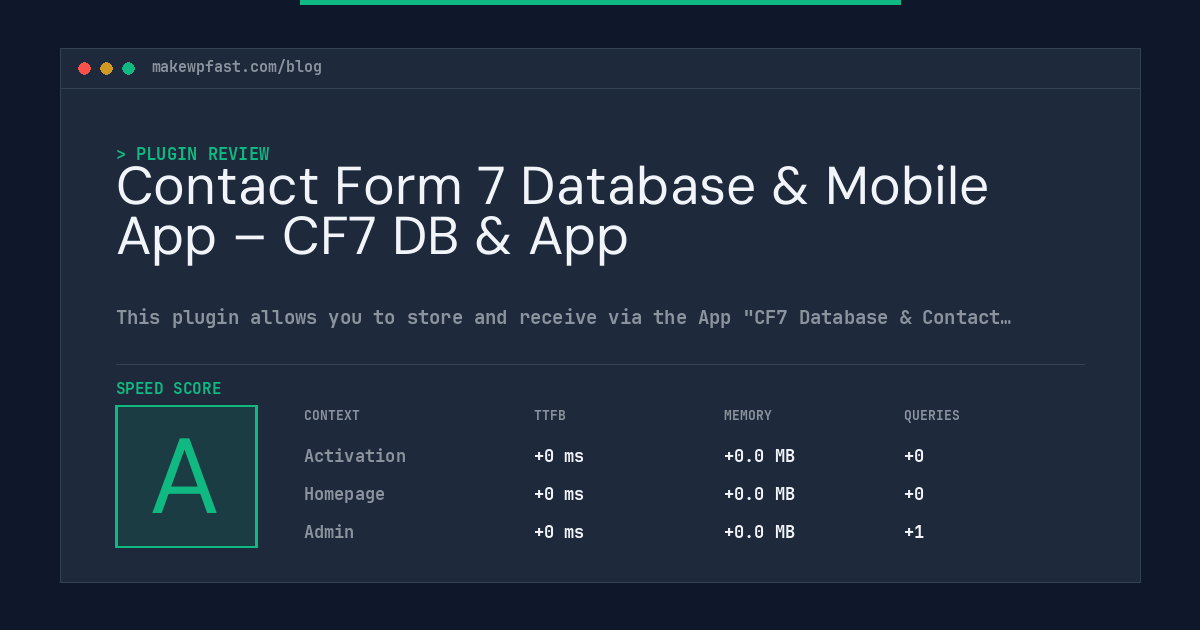Click the A grade score badge
The width and height of the screenshot is (1200, 630).
point(187,476)
